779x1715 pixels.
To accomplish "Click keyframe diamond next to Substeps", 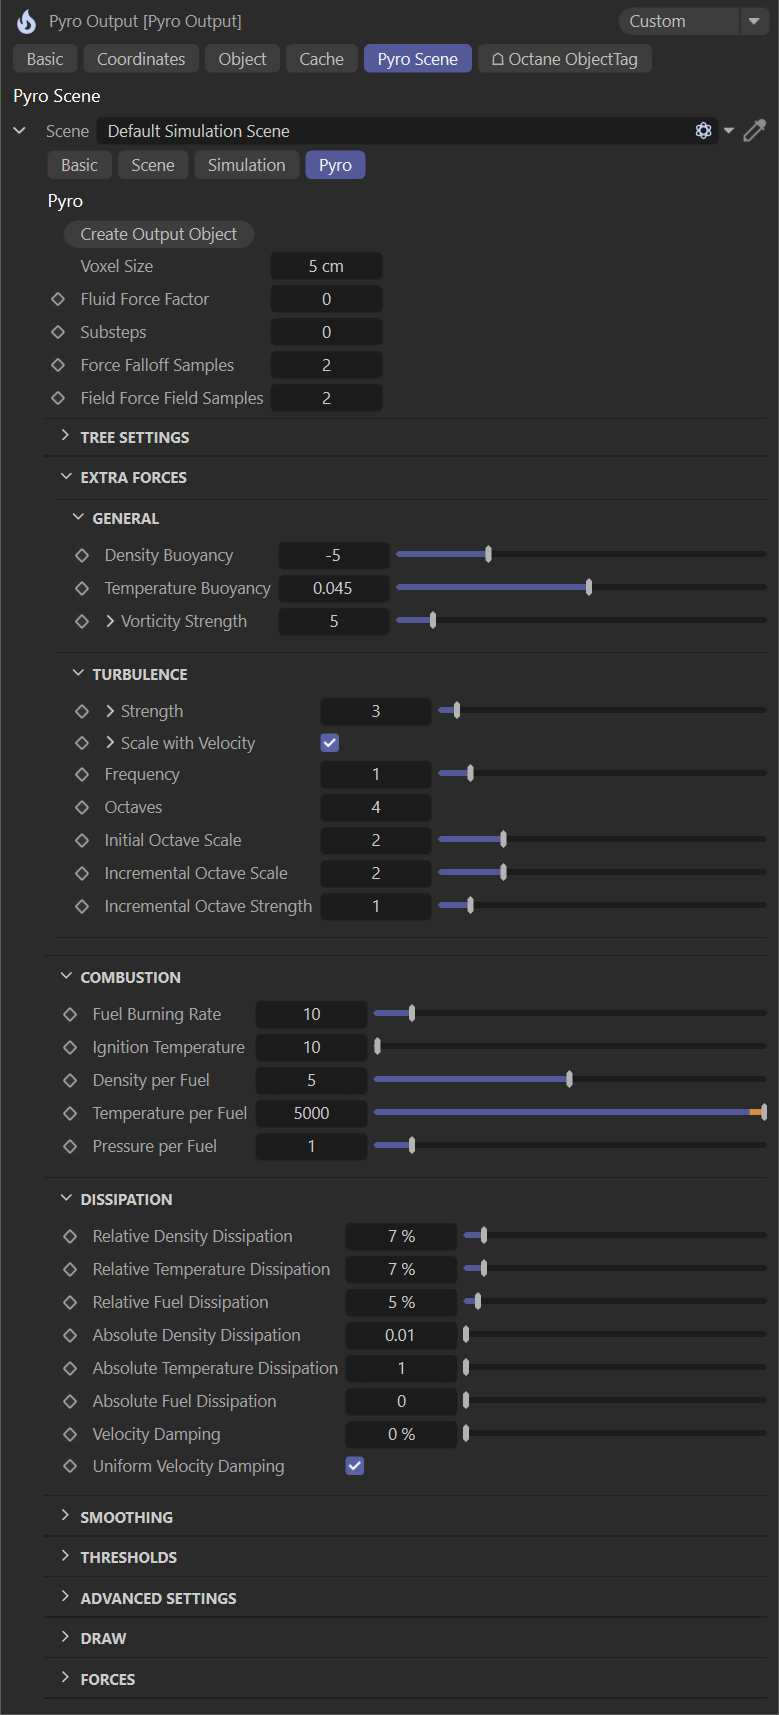I will point(58,332).
